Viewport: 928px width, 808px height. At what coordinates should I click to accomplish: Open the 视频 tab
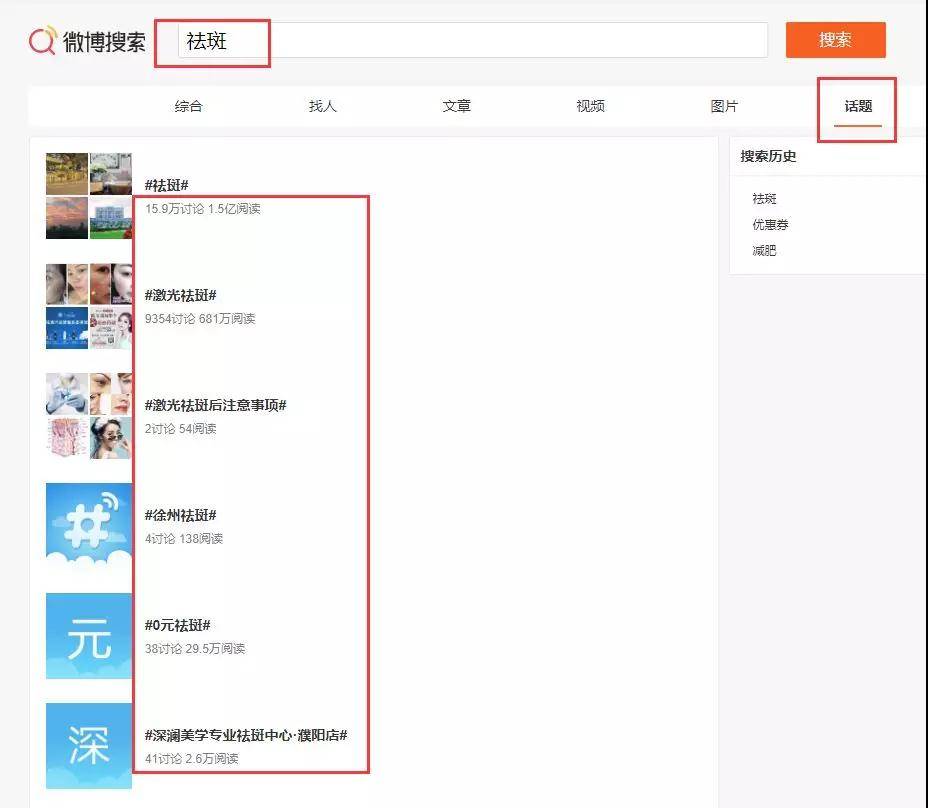[x=591, y=107]
